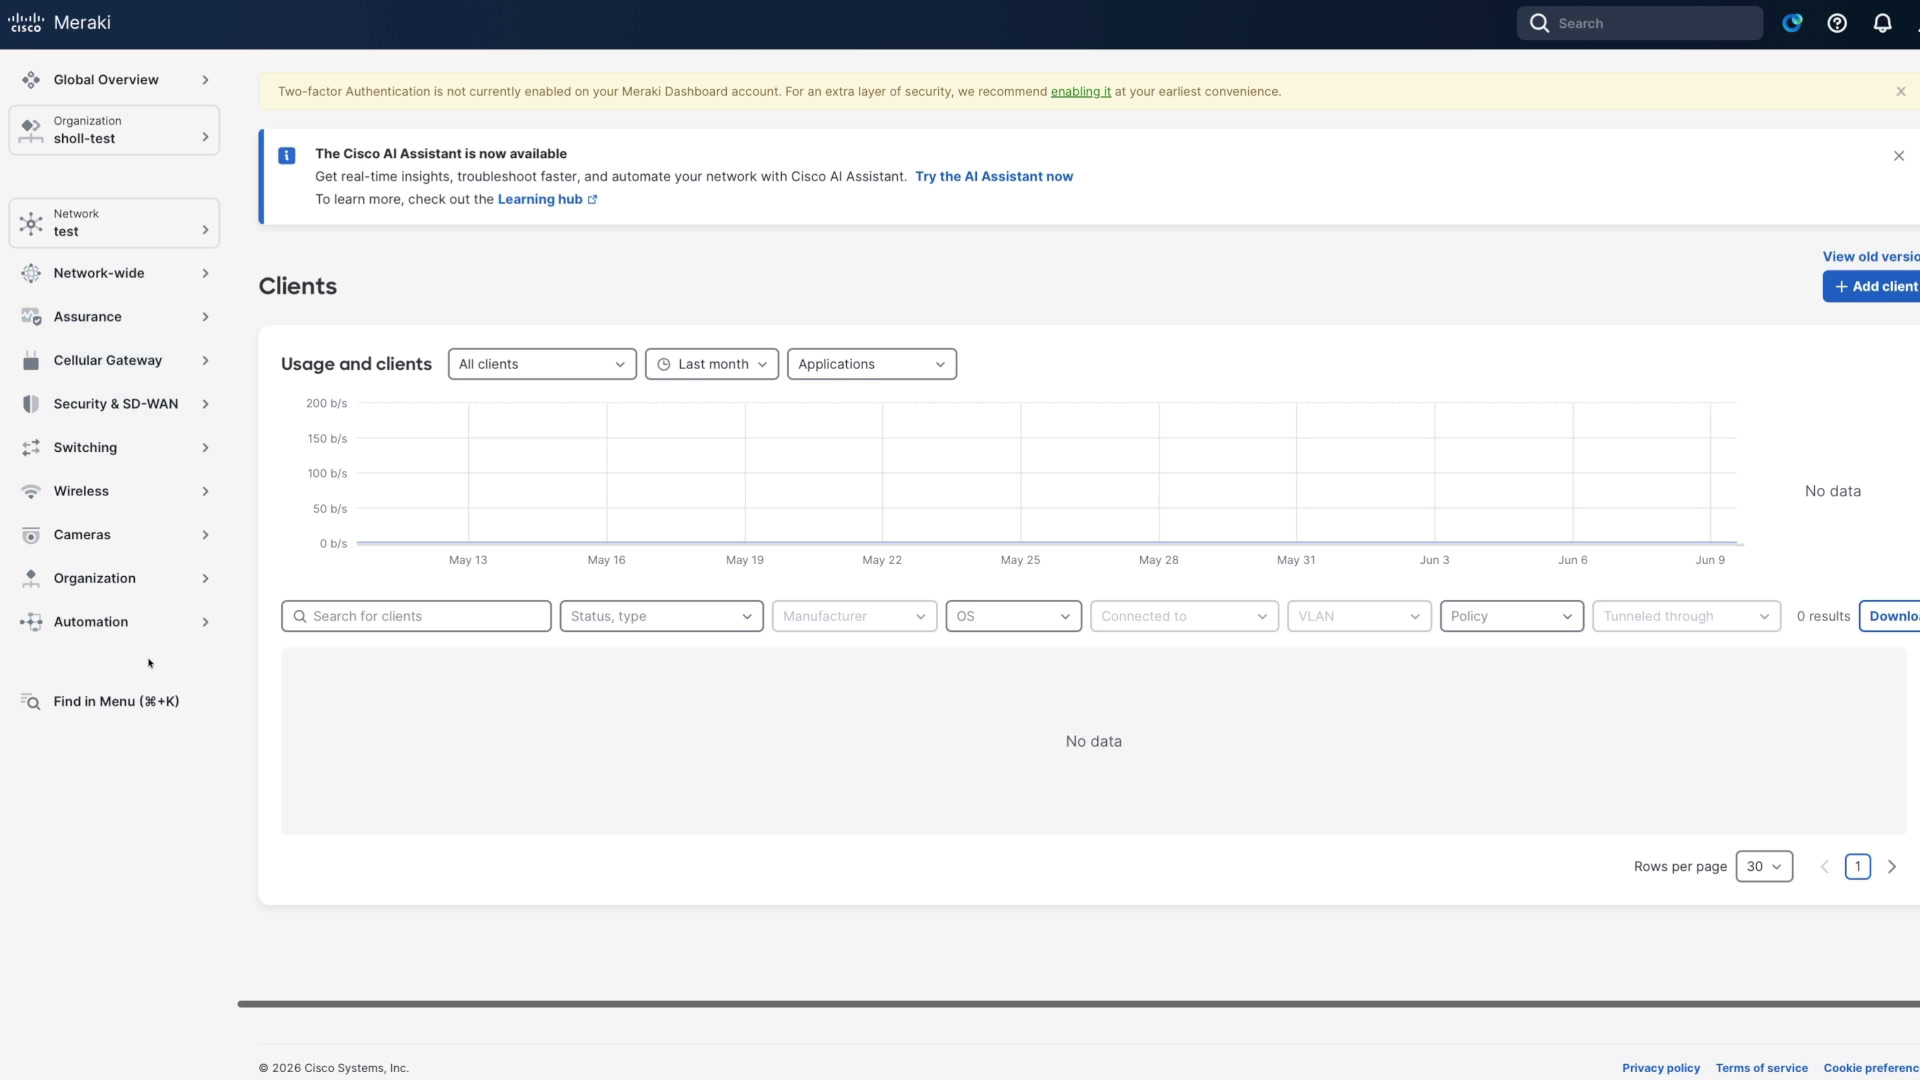Image resolution: width=1920 pixels, height=1080 pixels.
Task: Click the Automation sidebar icon
Action: tap(31, 622)
